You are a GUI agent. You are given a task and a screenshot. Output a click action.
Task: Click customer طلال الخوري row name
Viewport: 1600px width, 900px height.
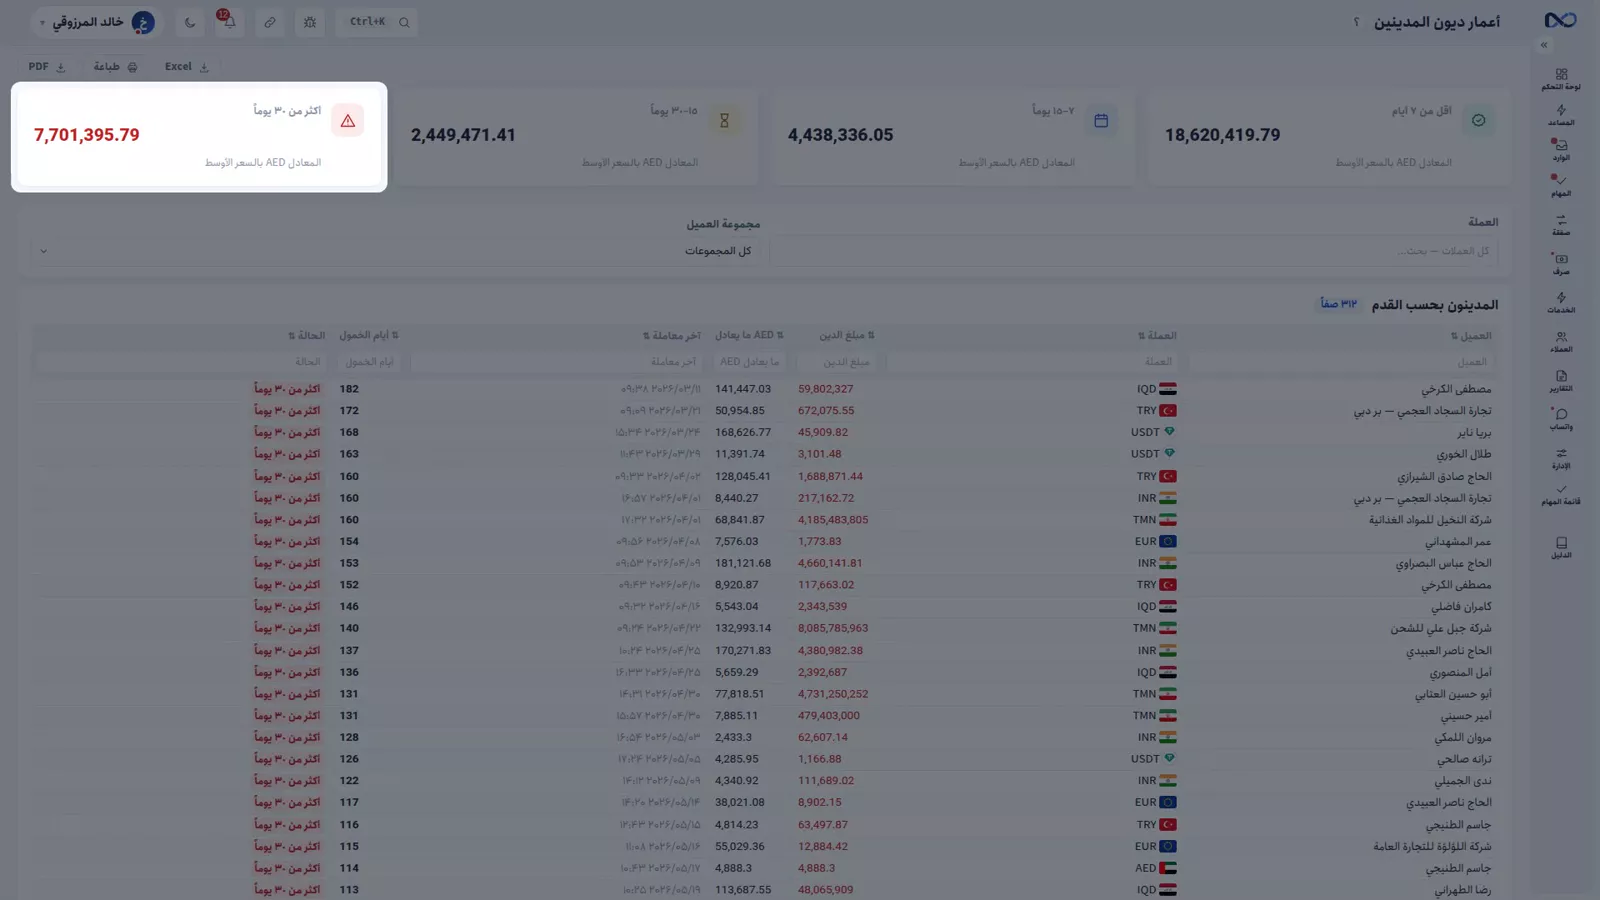[1464, 455]
